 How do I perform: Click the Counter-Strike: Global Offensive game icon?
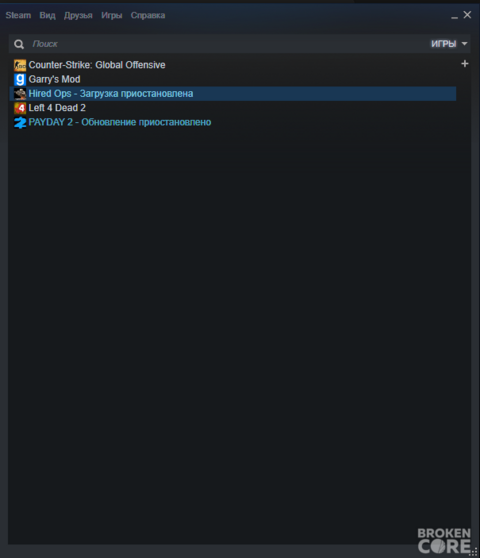click(20, 65)
